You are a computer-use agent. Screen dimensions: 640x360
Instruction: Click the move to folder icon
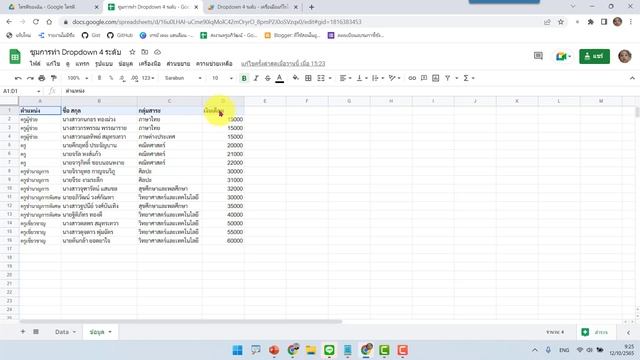(144, 52)
